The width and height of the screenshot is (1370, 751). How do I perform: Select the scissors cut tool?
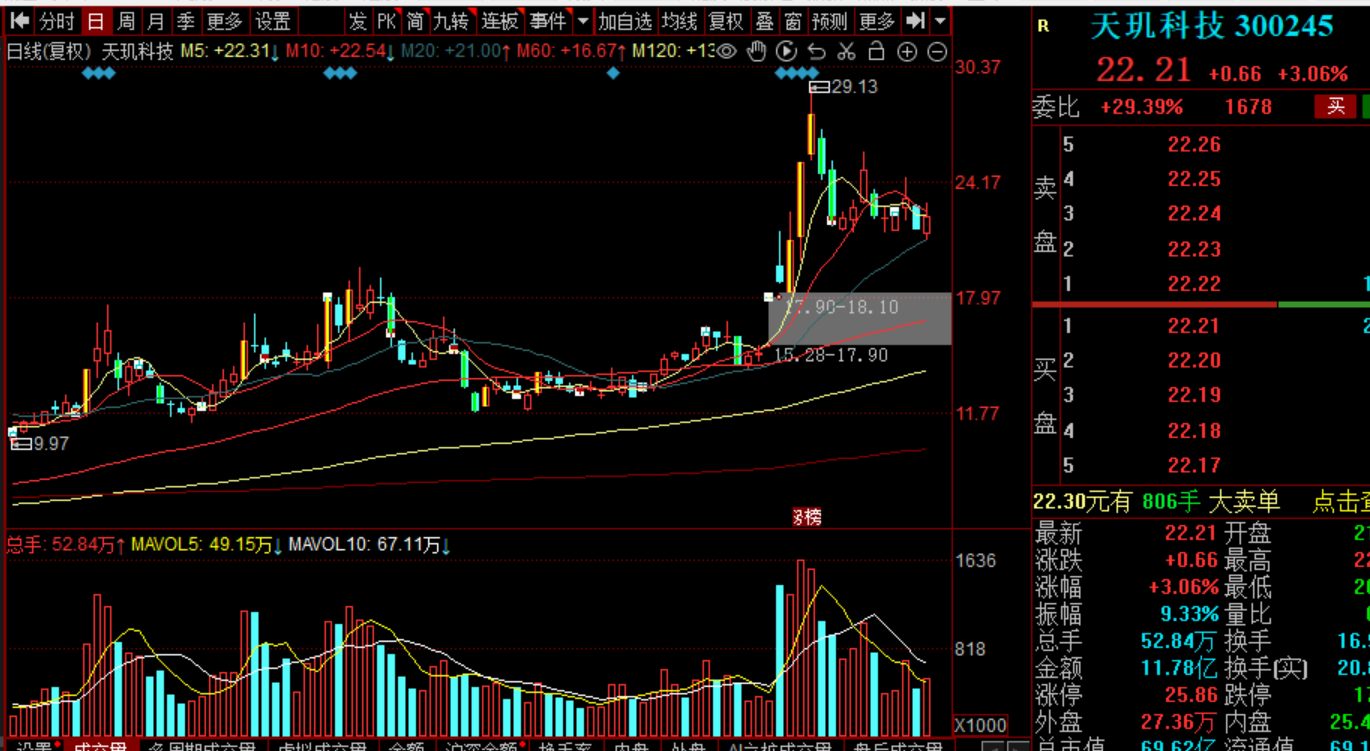[x=846, y=51]
